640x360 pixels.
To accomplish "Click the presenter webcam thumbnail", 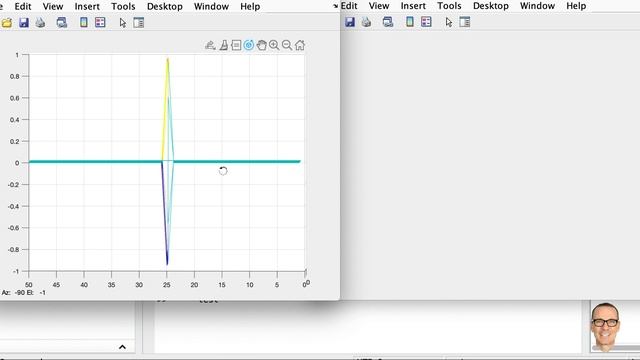I will (605, 327).
